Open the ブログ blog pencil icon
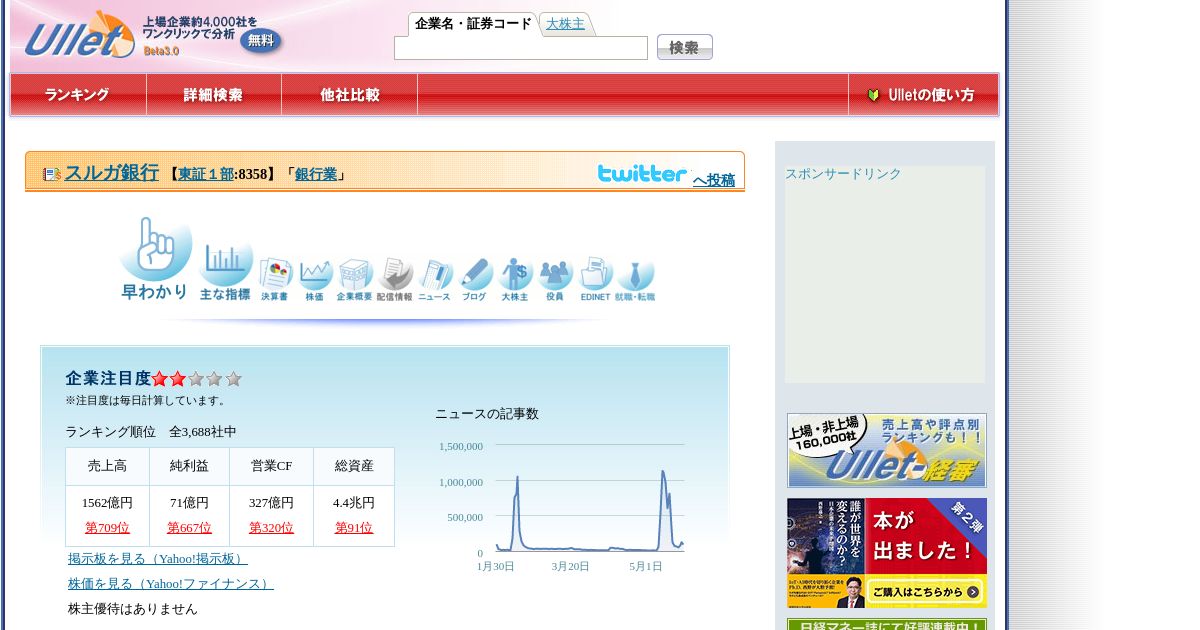This screenshot has width=1200, height=630. pos(474,279)
